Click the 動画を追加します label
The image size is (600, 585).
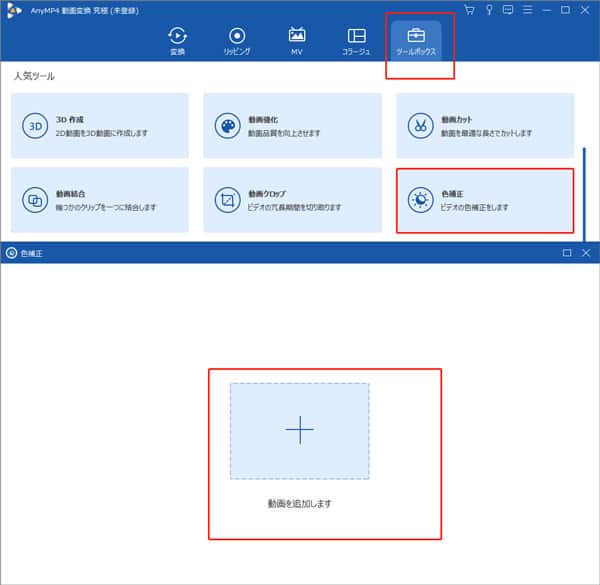pos(300,504)
